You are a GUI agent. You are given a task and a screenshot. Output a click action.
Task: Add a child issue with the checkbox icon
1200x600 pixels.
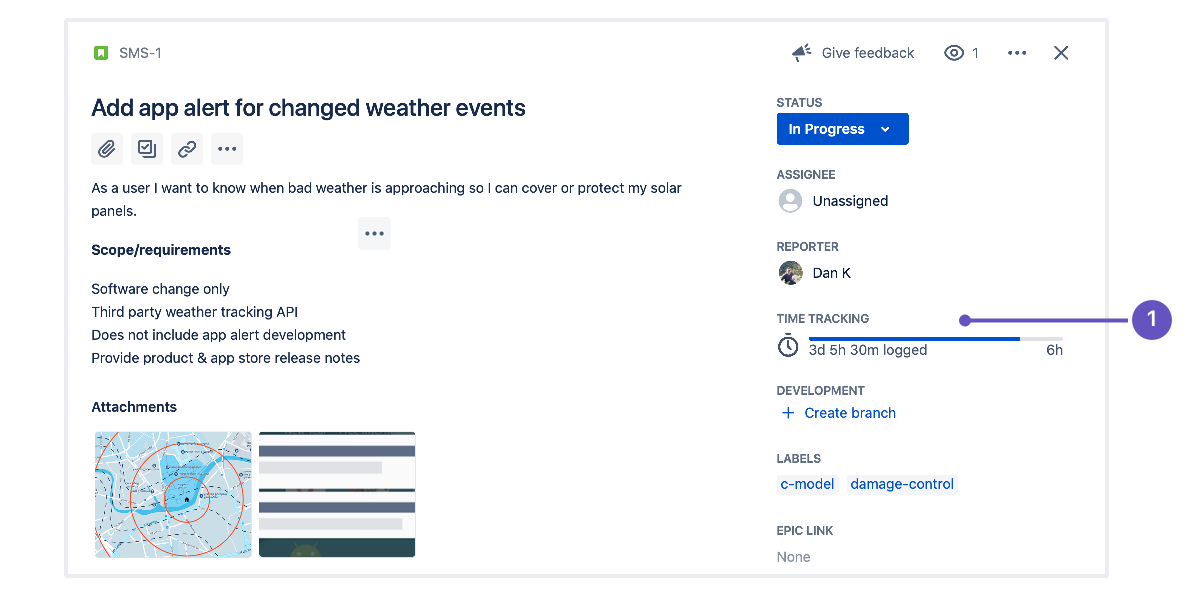147,149
